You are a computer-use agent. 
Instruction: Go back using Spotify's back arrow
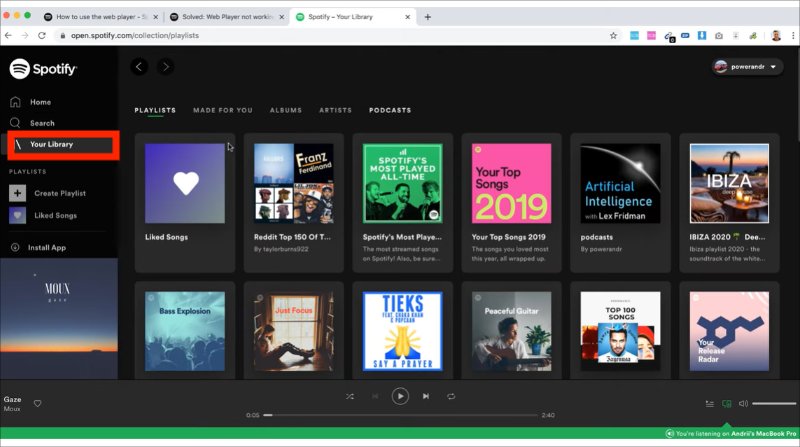pos(139,66)
